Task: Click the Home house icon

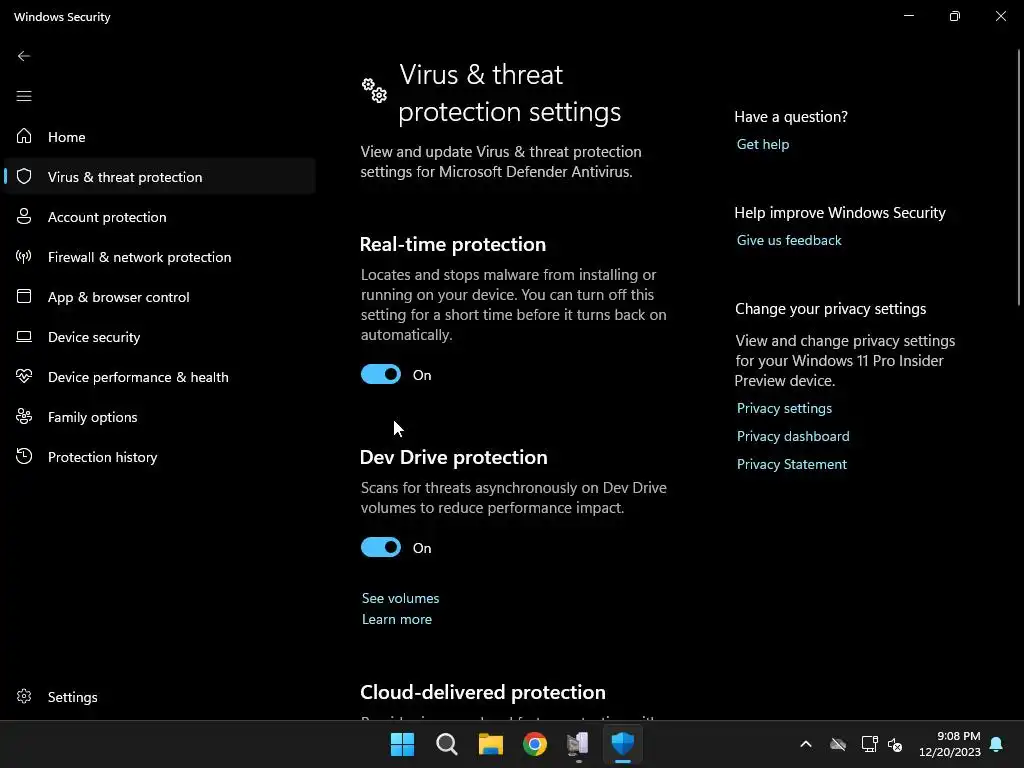Action: [24, 136]
